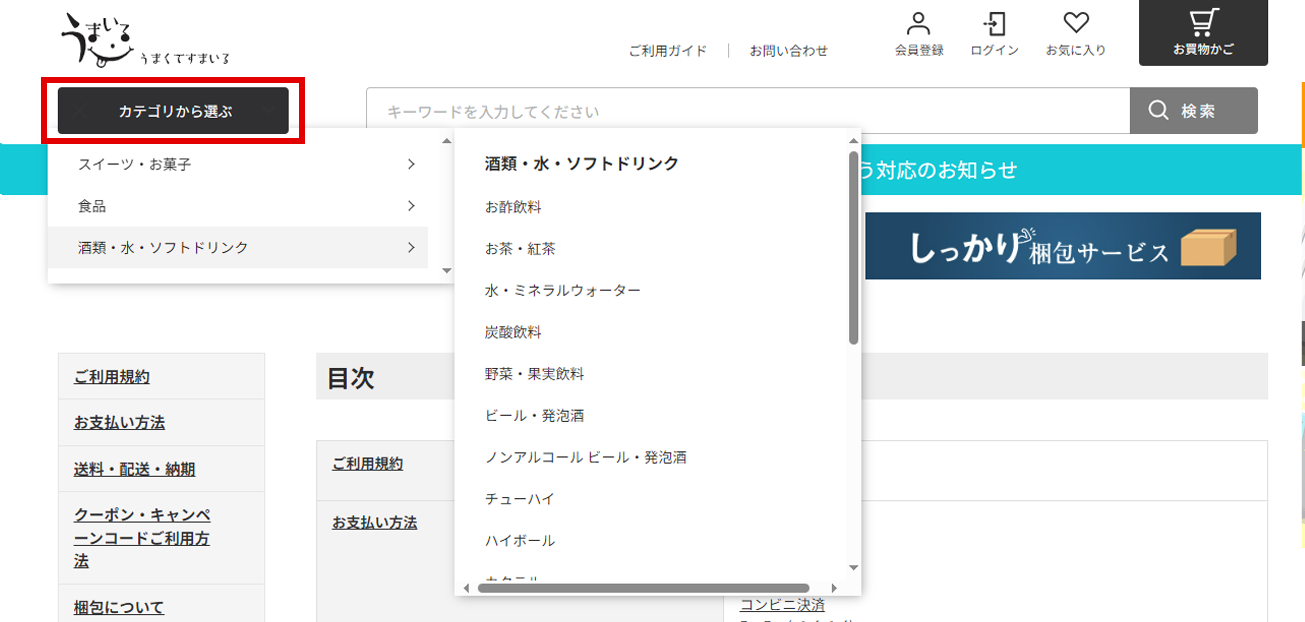
Task: Open お気に入り favorites heart icon
Action: [x=1078, y=30]
